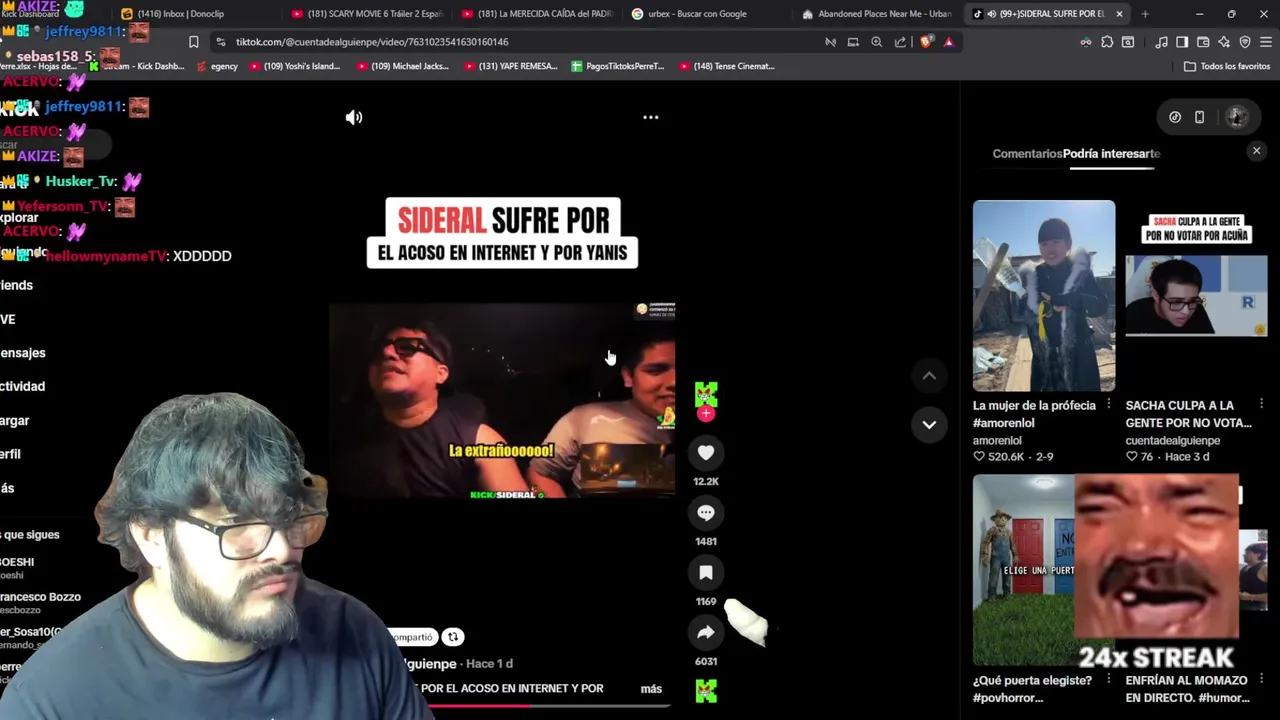Switch to 'La MERECIDA CAÍDA' tab

pyautogui.click(x=537, y=14)
